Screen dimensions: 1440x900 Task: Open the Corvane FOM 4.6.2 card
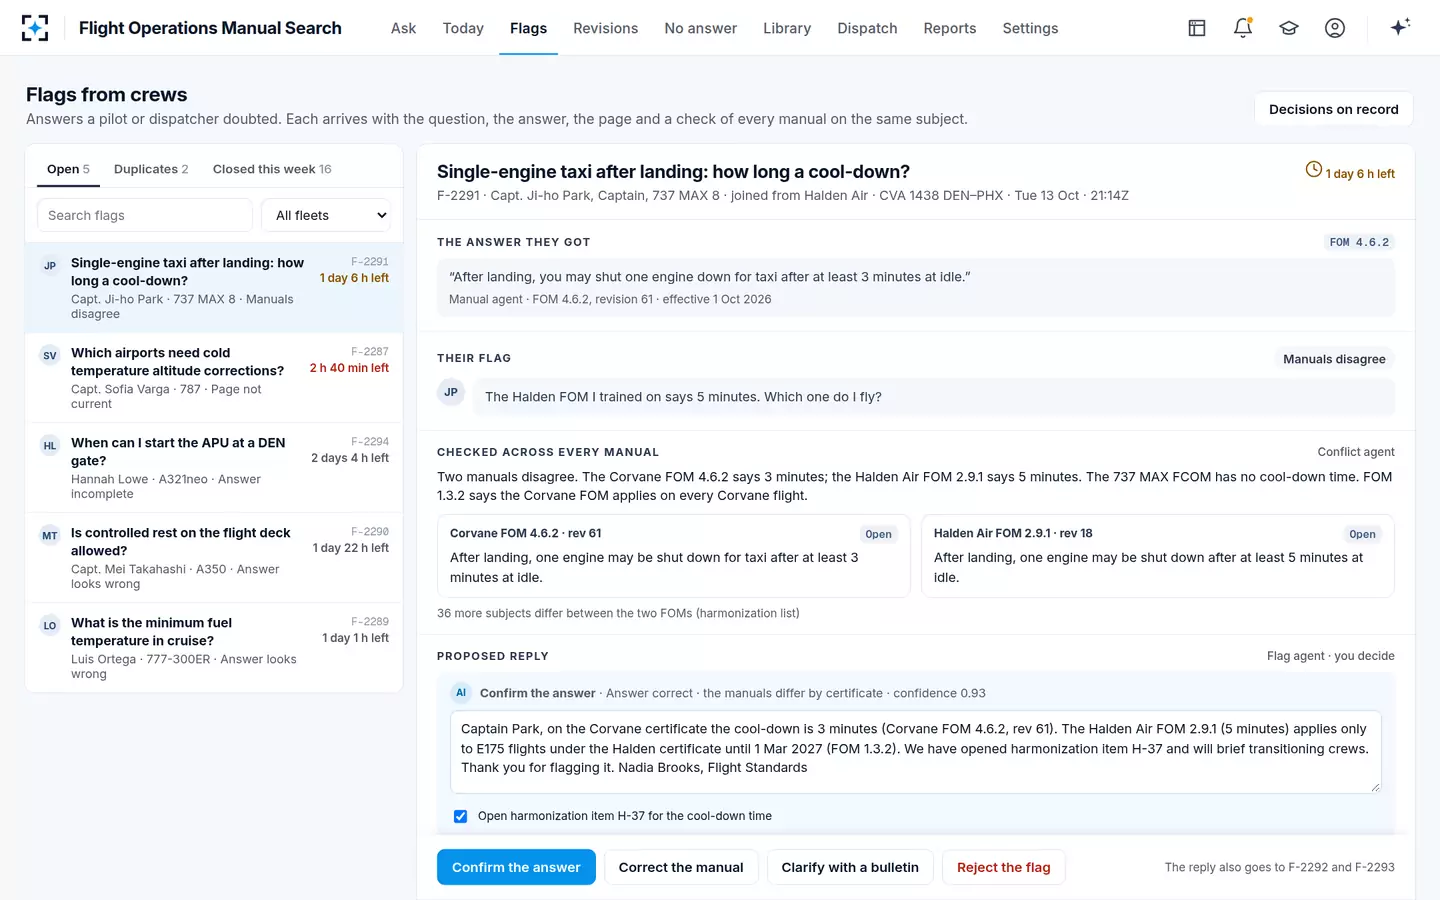tap(674, 556)
